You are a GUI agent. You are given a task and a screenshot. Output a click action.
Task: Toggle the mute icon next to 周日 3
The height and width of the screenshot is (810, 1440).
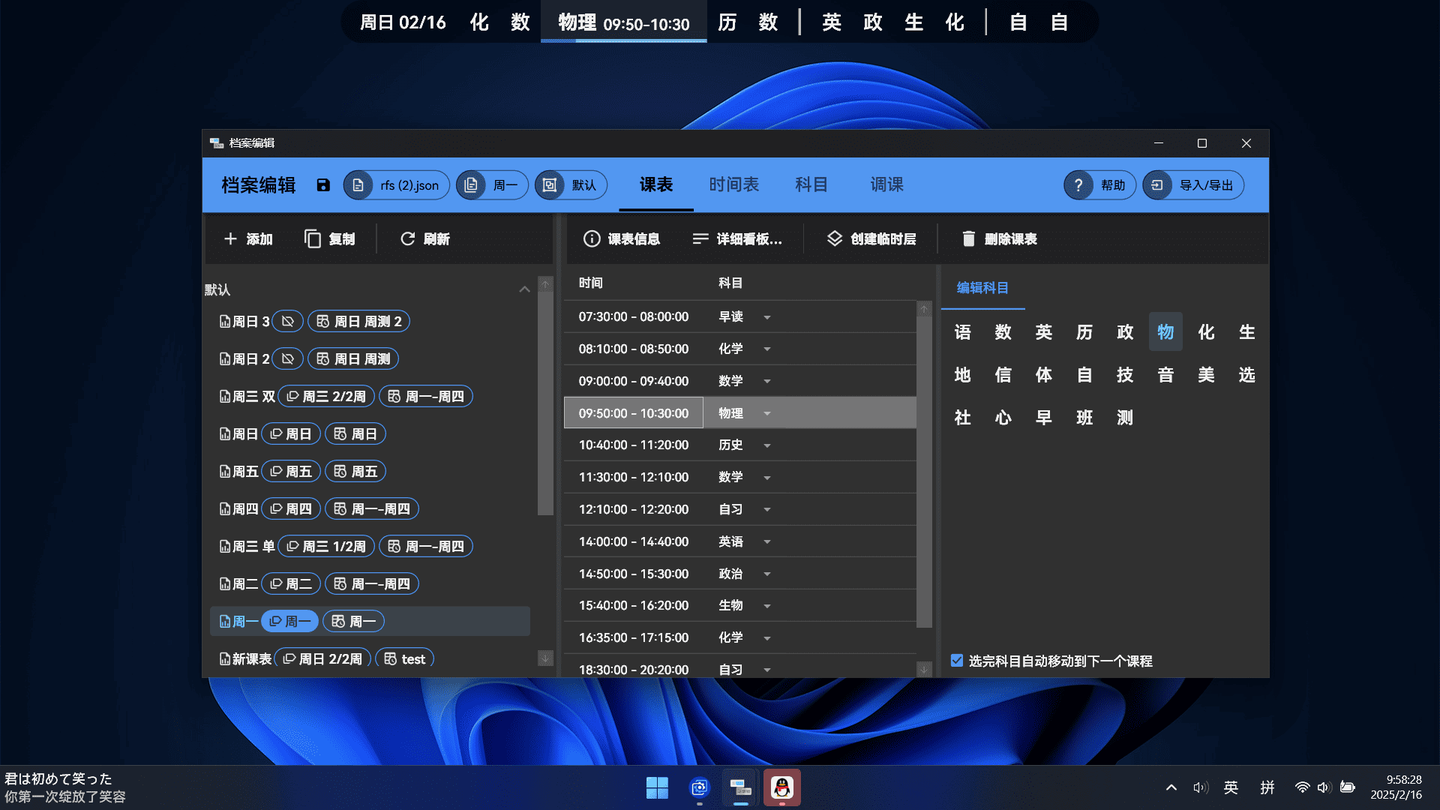(x=287, y=321)
